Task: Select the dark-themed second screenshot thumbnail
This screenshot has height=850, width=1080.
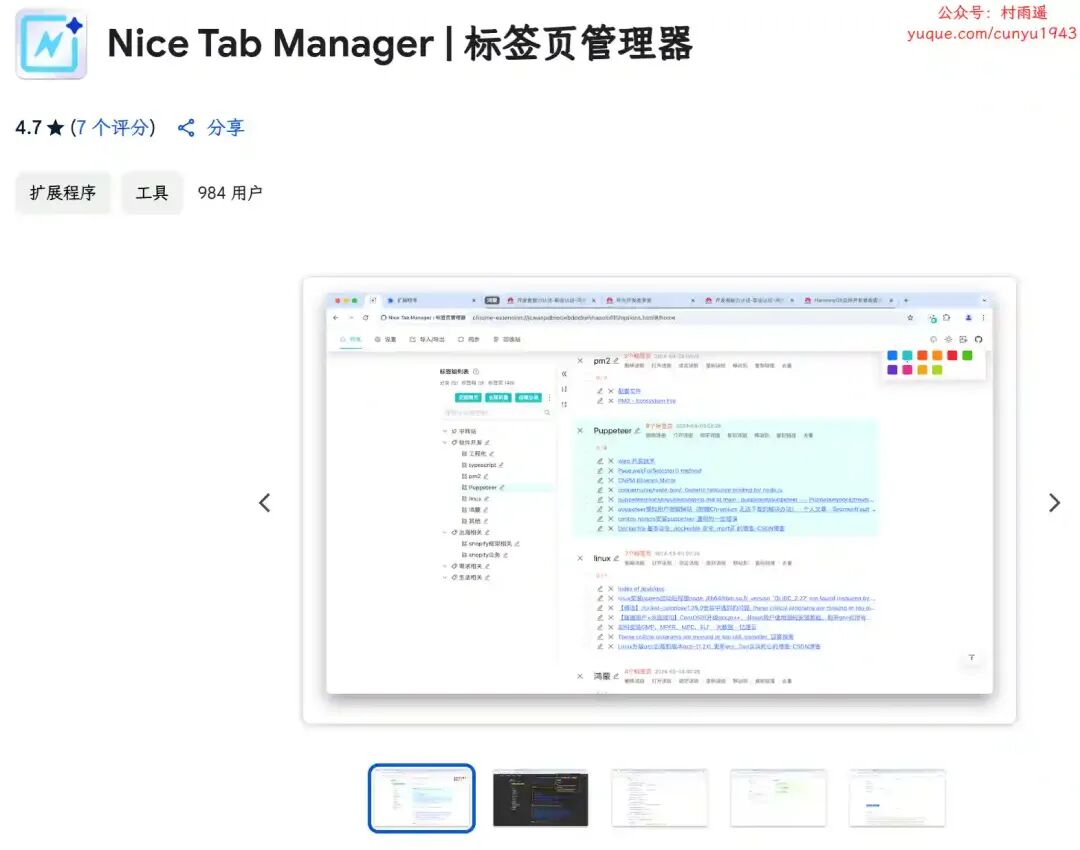Action: (541, 798)
